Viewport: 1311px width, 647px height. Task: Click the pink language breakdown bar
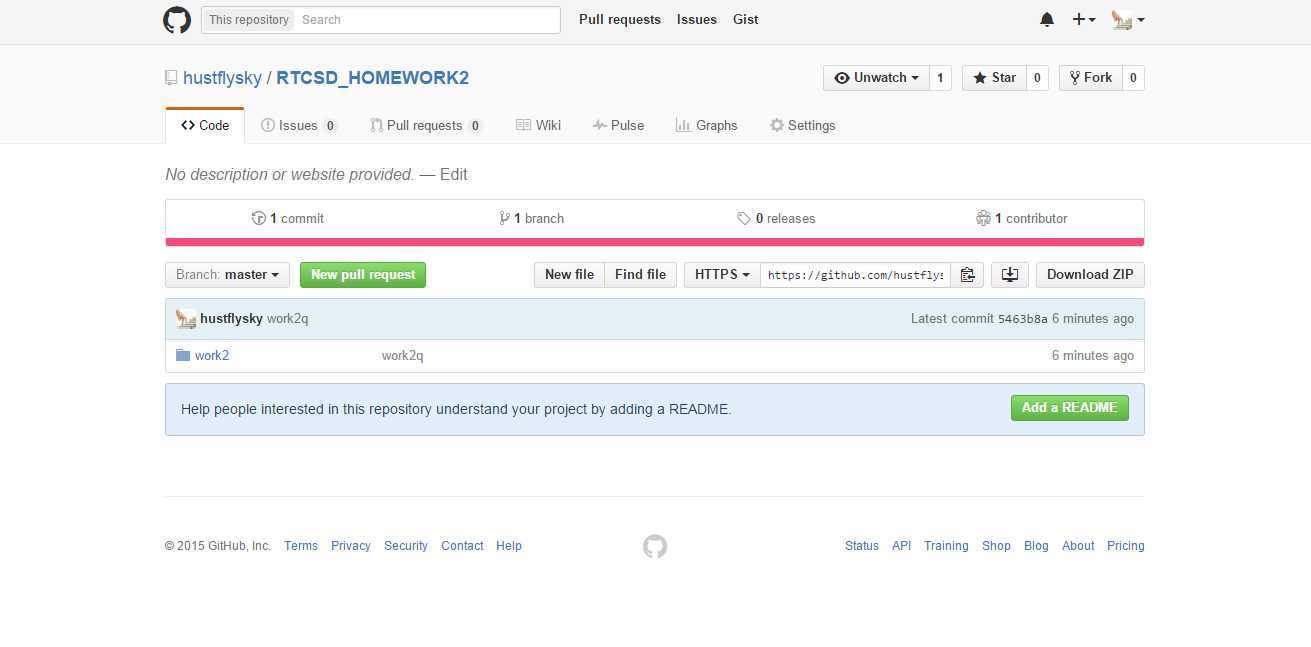(655, 242)
